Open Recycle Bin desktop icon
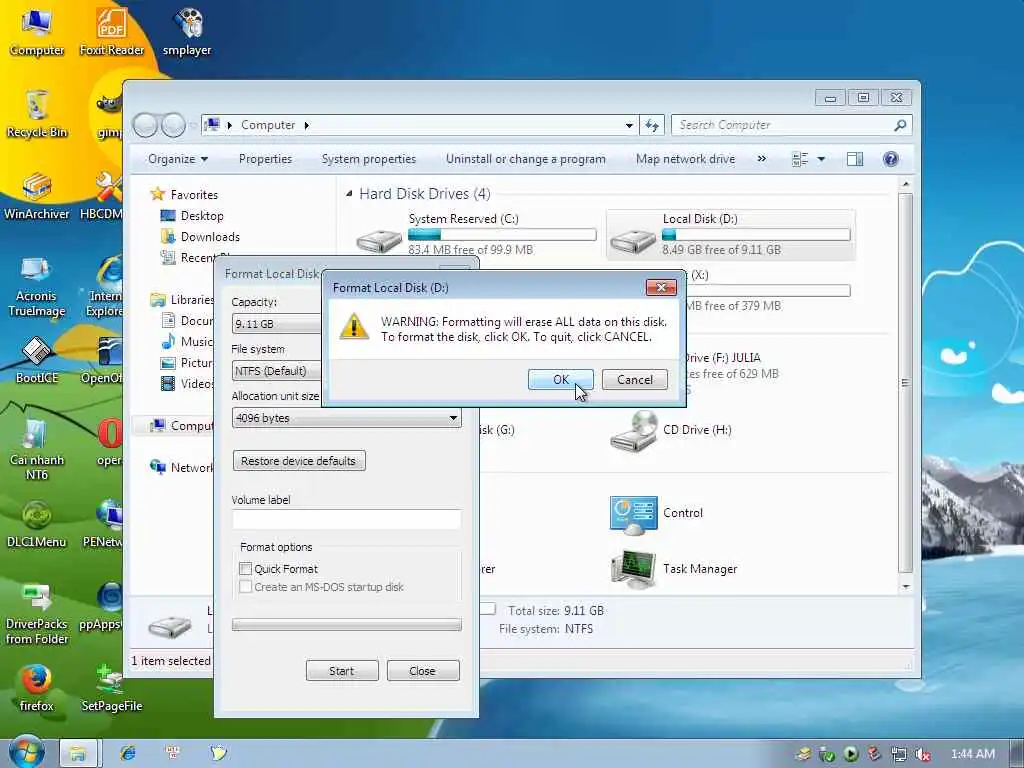Viewport: 1024px width, 768px height. (37, 114)
